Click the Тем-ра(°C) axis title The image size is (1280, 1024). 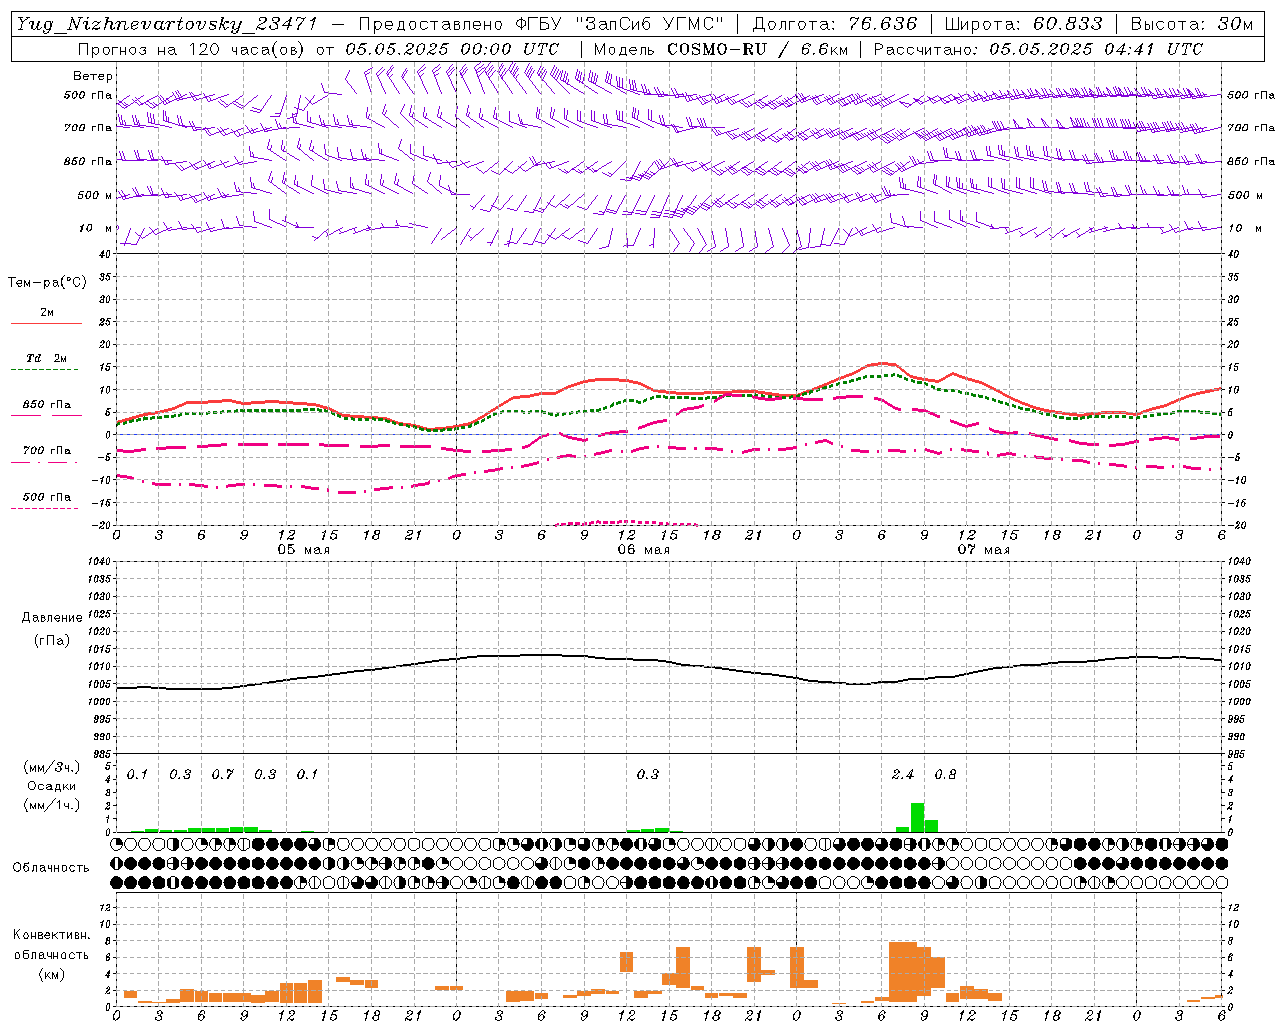[48, 283]
